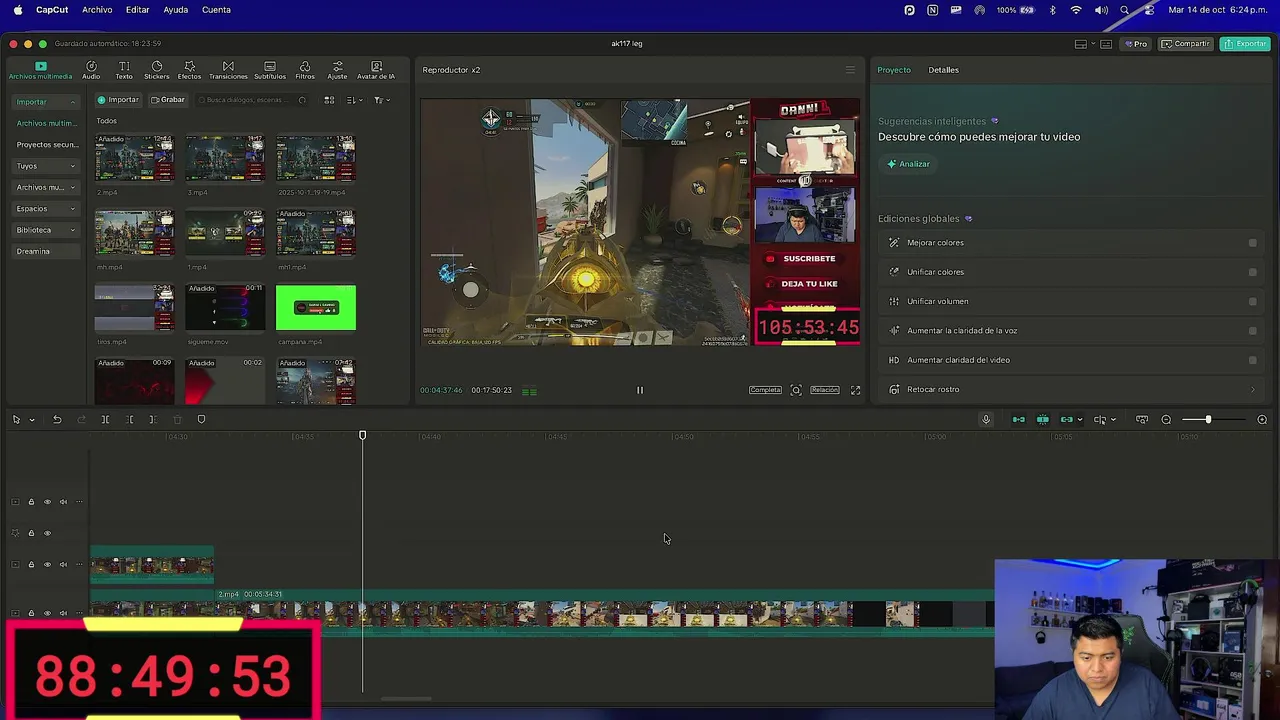Open the player hamburger menu
1280x720 pixels.
pos(850,70)
